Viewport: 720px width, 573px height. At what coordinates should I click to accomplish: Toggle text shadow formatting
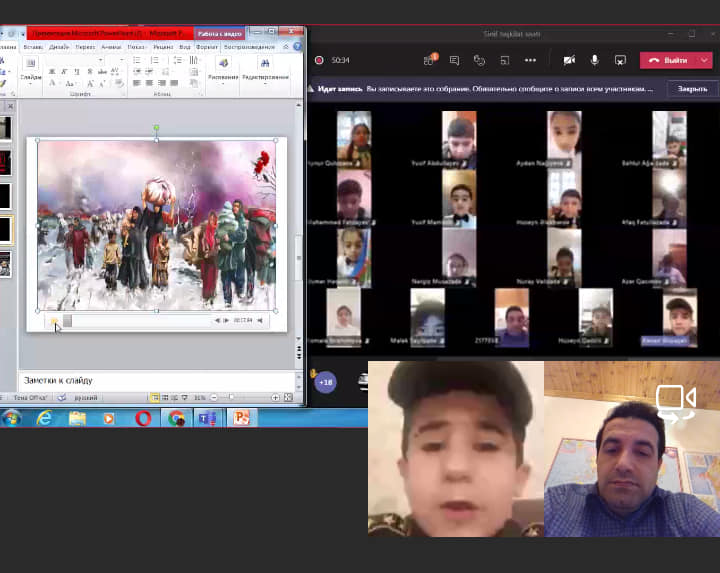pos(90,72)
